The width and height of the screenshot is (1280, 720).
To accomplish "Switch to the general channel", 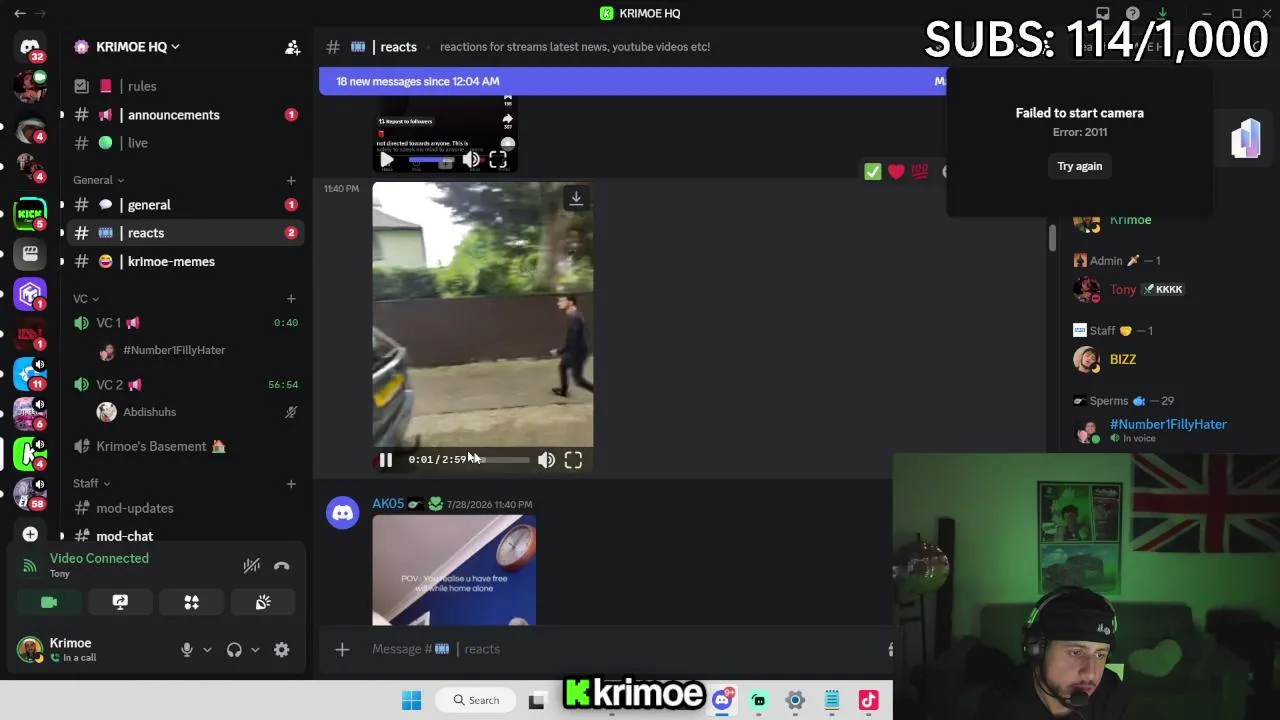I will click(186, 205).
